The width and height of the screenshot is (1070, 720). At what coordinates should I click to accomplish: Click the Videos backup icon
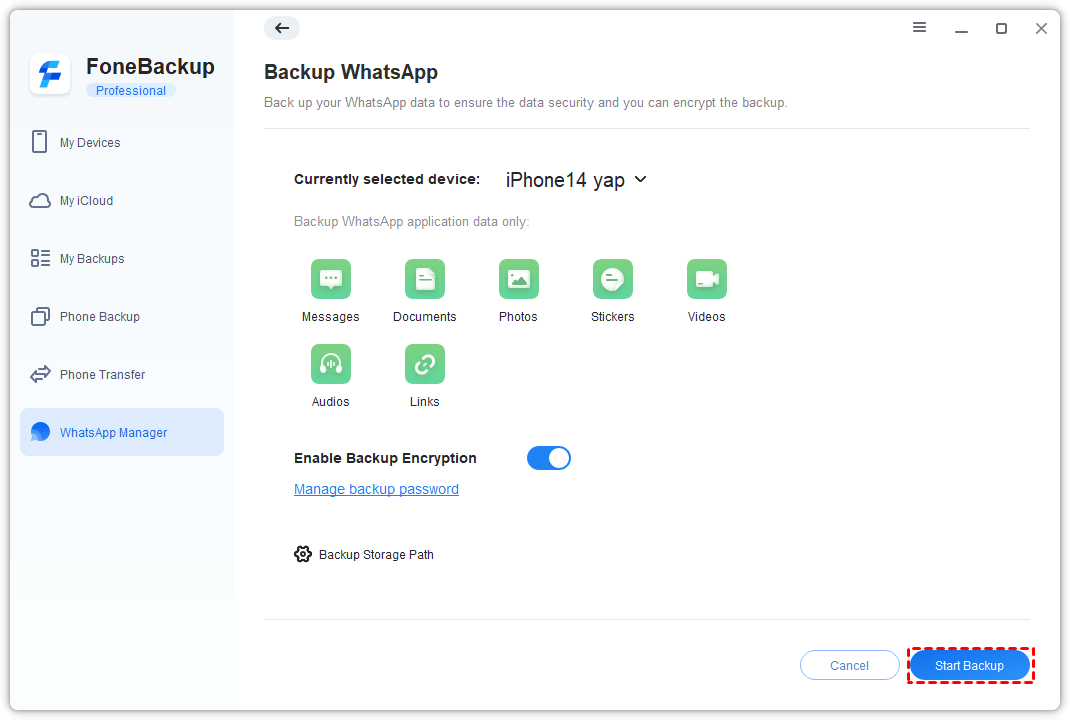pyautogui.click(x=706, y=279)
